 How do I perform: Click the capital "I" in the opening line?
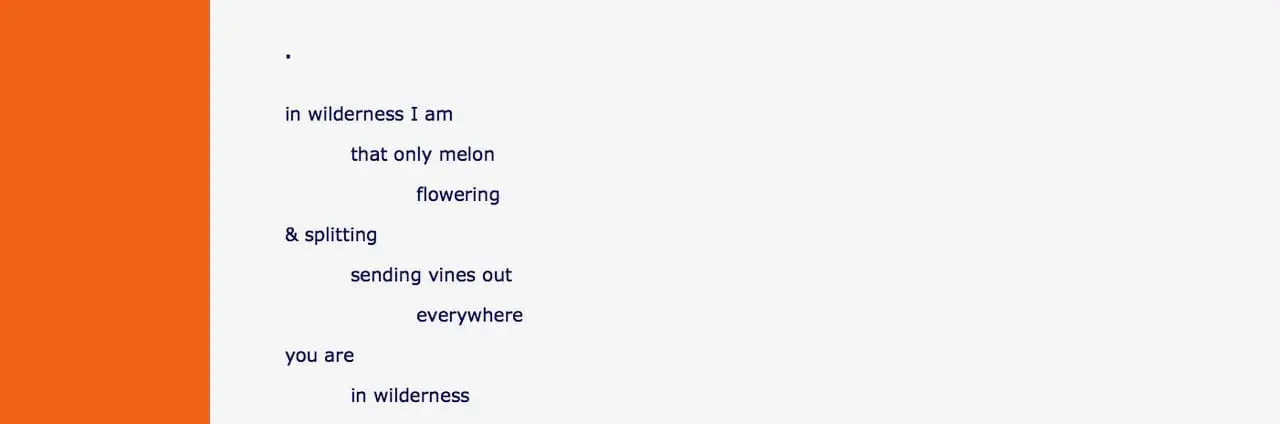tap(414, 114)
